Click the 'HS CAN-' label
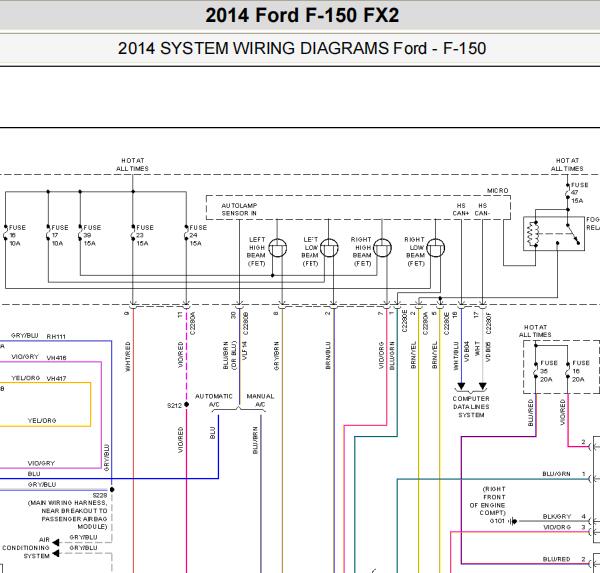This screenshot has height=573, width=600. coord(482,209)
